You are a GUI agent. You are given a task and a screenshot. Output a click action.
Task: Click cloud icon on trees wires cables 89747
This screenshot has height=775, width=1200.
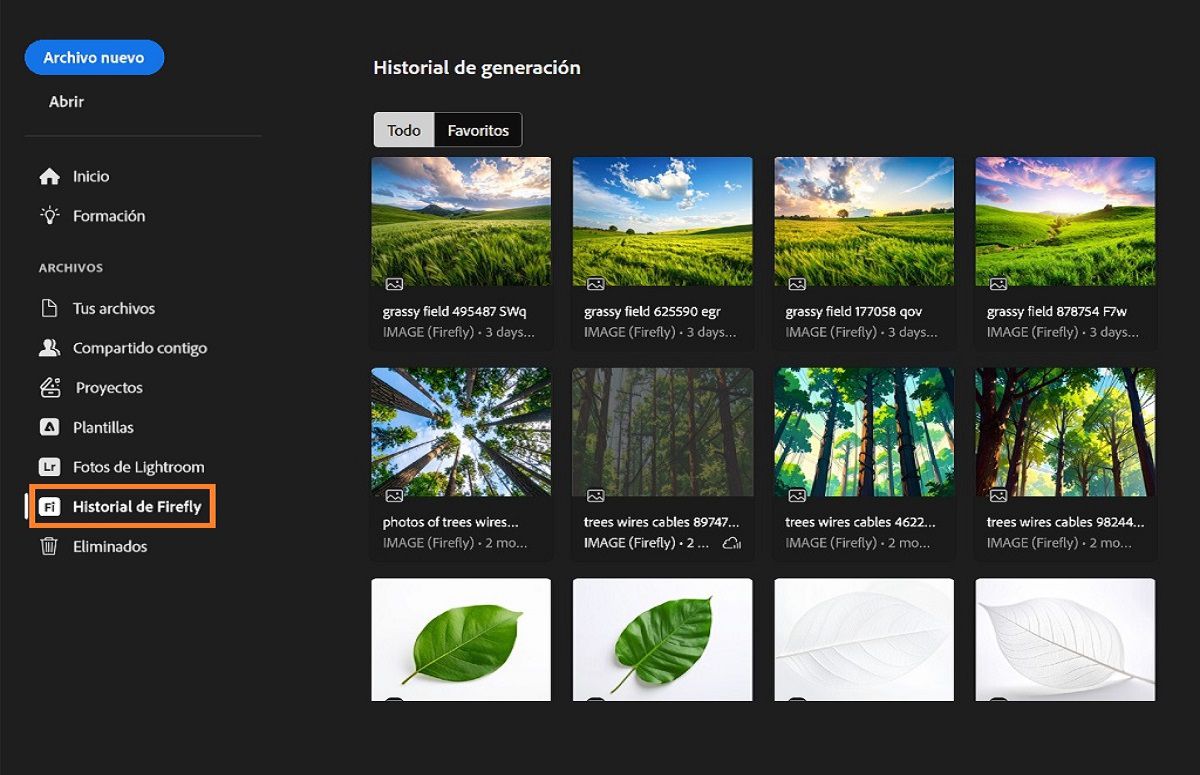click(731, 543)
